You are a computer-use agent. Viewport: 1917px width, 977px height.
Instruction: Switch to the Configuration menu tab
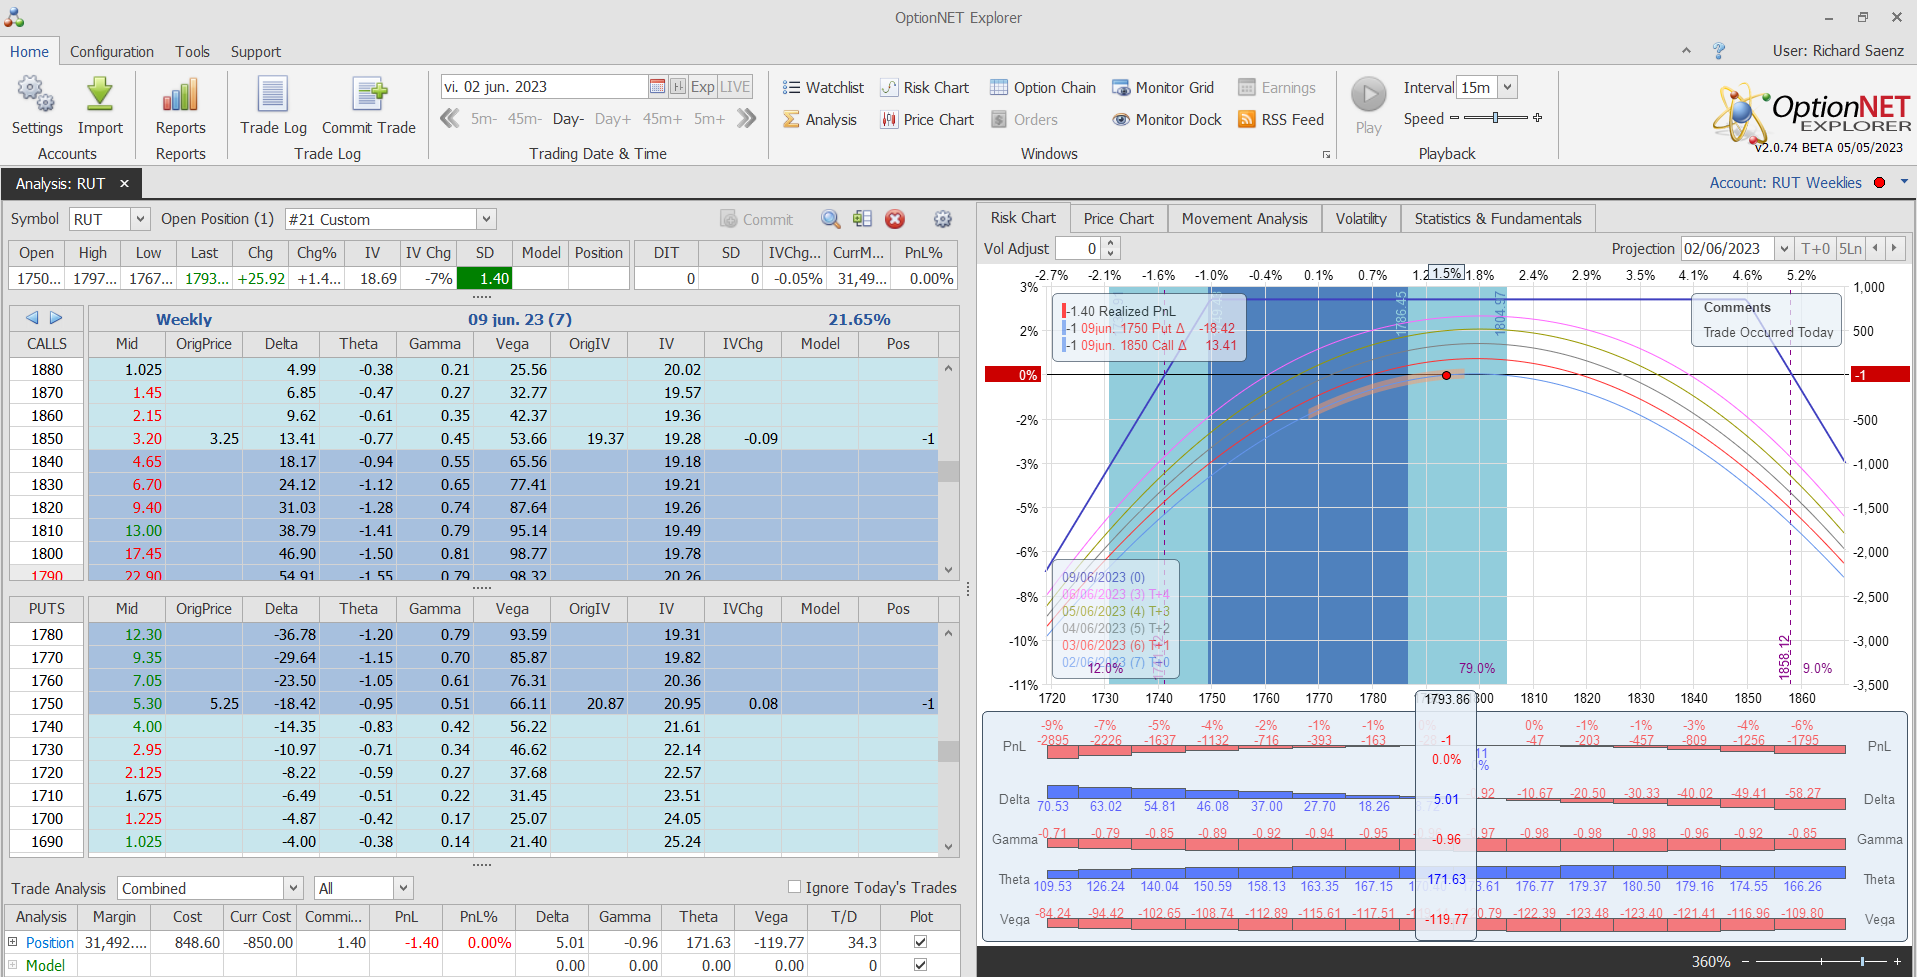pyautogui.click(x=111, y=52)
